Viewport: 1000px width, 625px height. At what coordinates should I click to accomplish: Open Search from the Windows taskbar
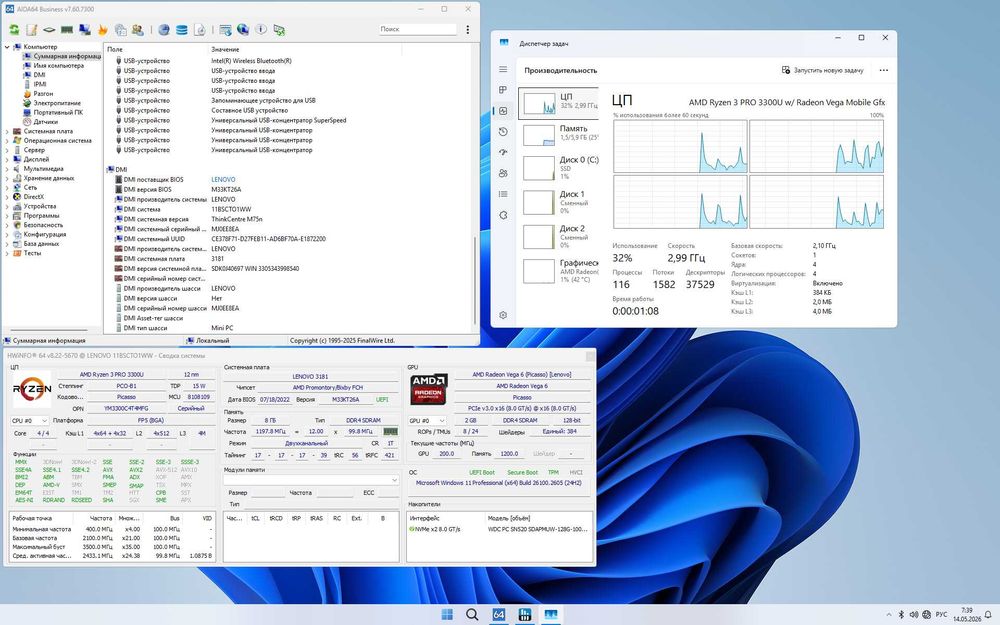[x=472, y=614]
